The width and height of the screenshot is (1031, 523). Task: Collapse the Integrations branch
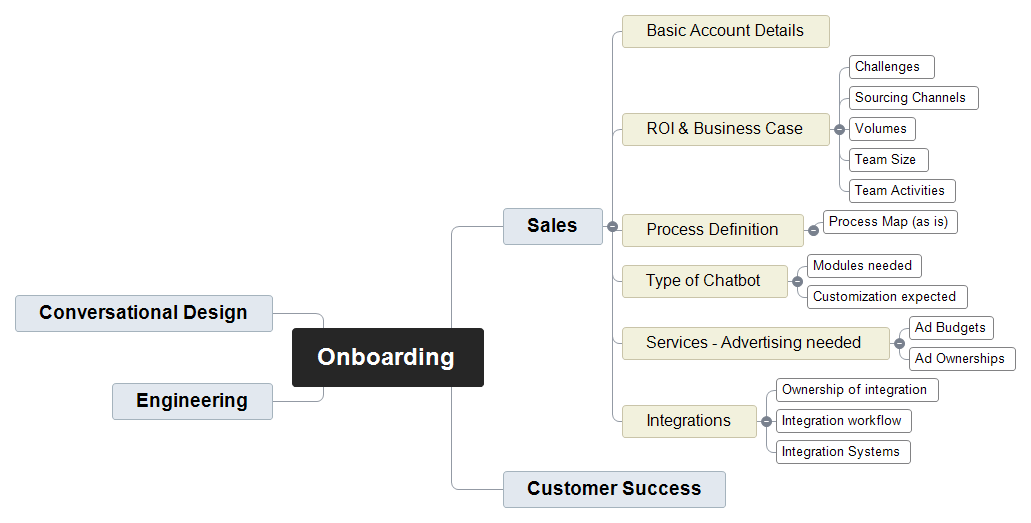766,421
